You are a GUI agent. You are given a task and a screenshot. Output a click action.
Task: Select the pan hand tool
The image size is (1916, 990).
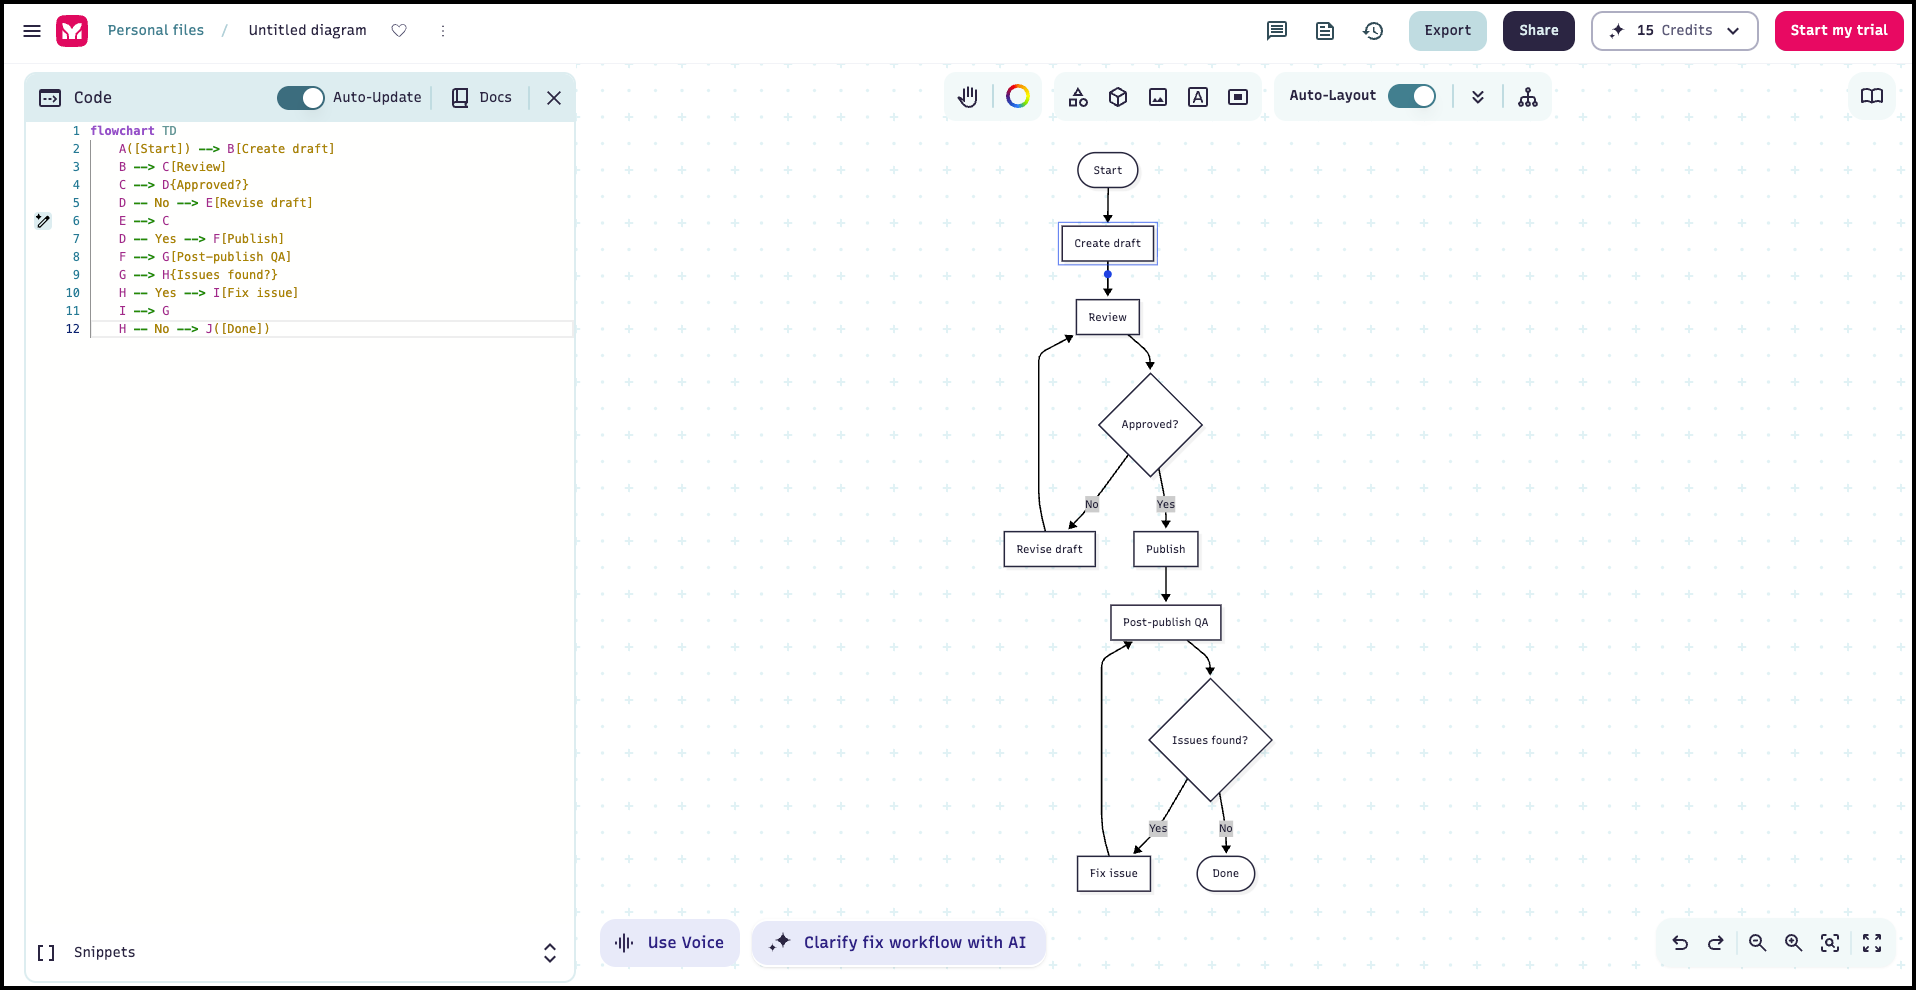pos(968,97)
